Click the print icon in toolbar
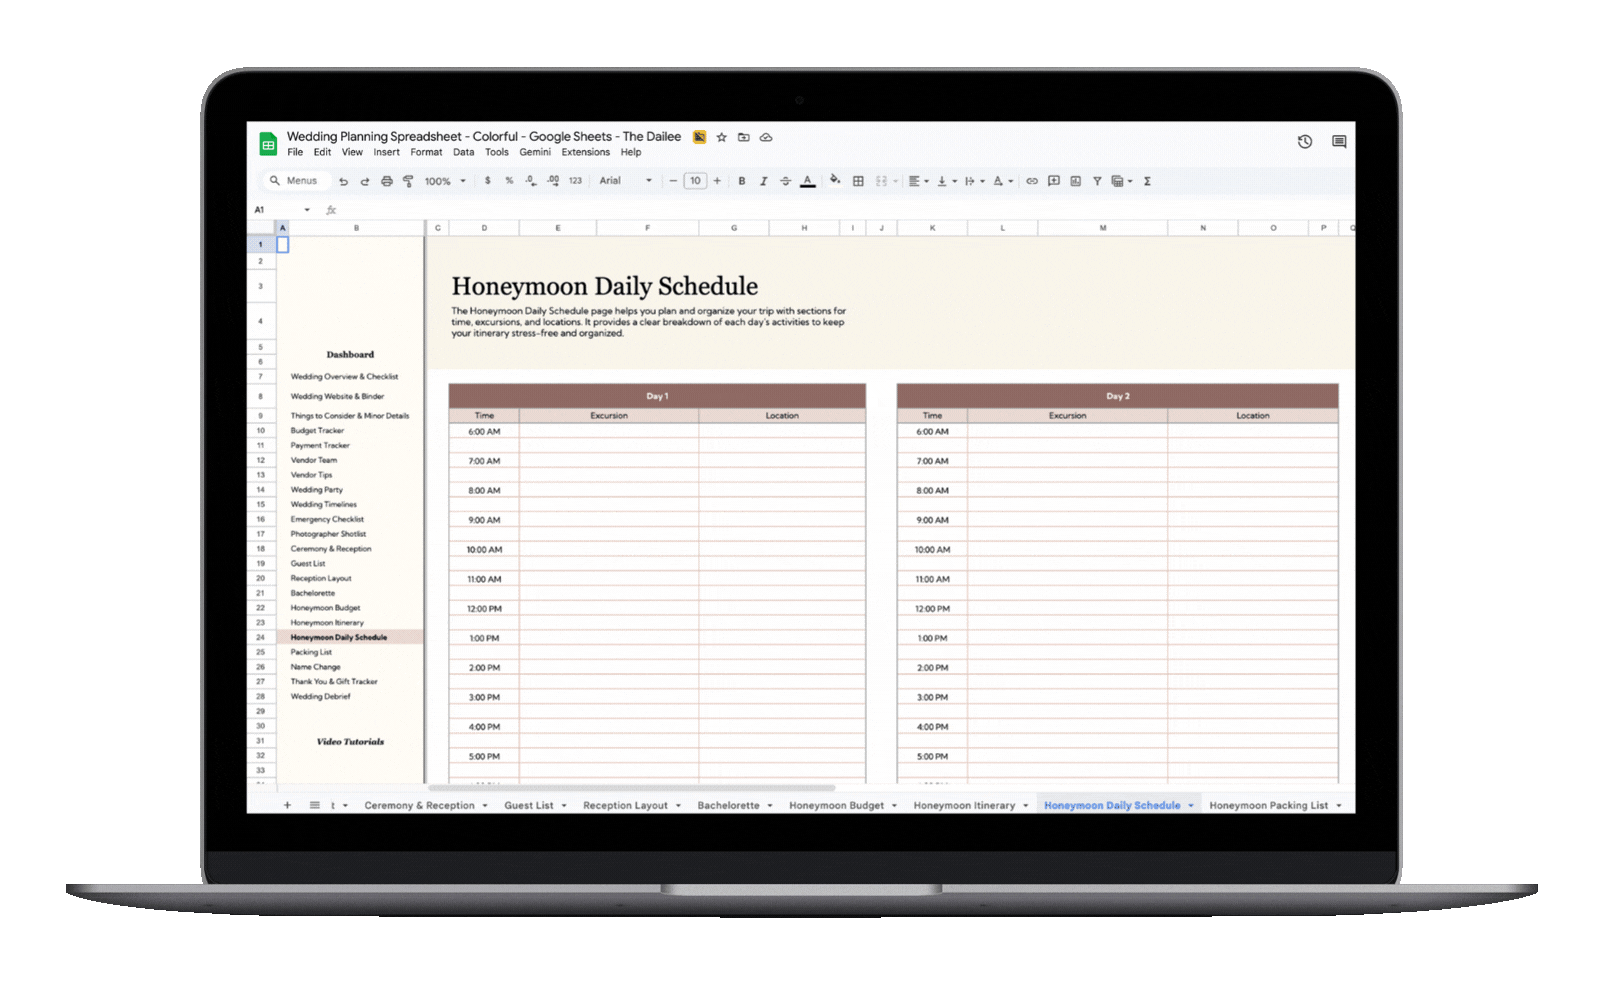This screenshot has height=1000, width=1600. point(386,181)
